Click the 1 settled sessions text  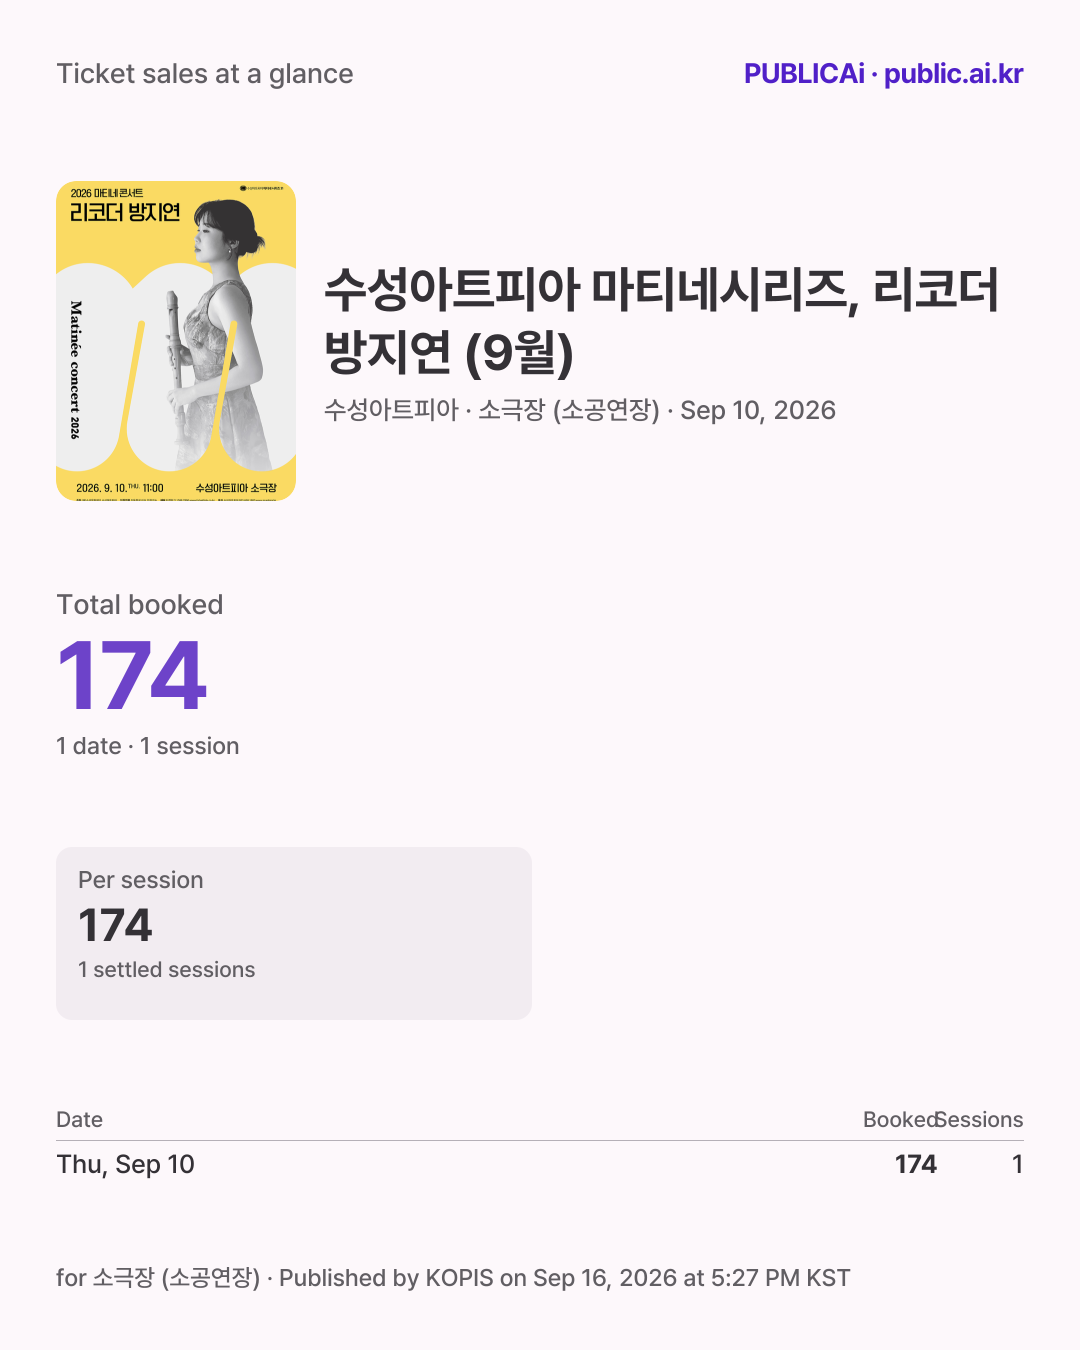[x=167, y=970]
